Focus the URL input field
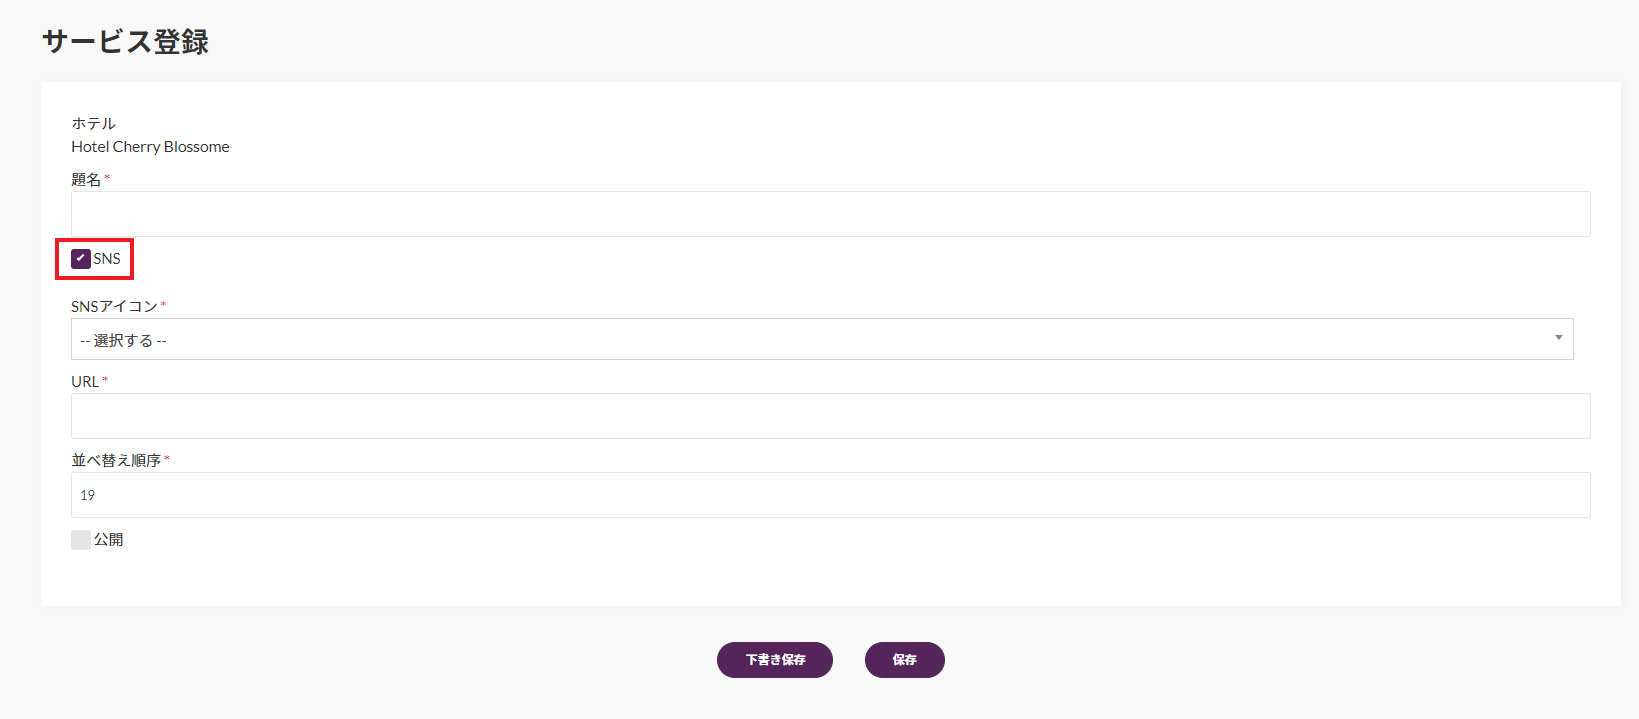1639x719 pixels. [830, 416]
